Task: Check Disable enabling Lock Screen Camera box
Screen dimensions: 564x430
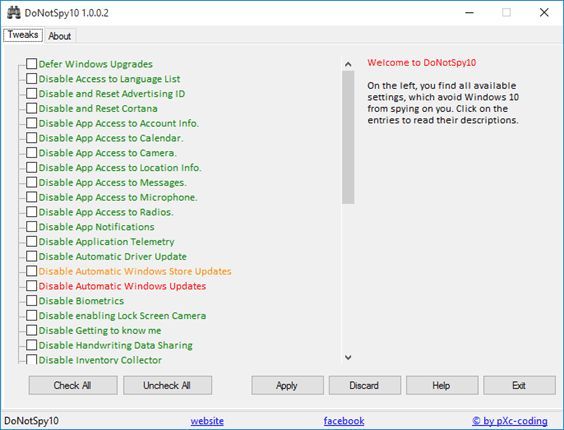Action: tap(31, 315)
